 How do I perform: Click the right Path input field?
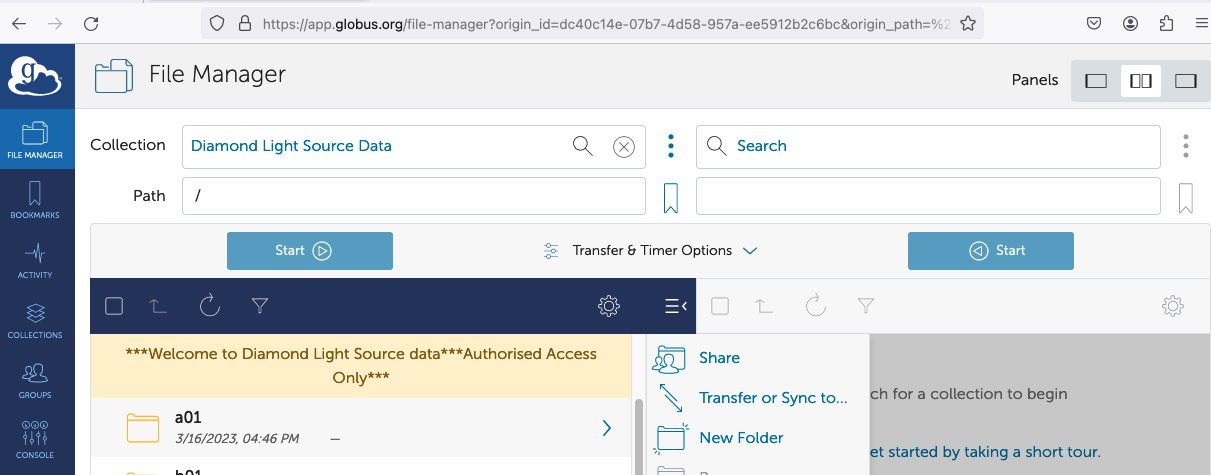point(928,196)
